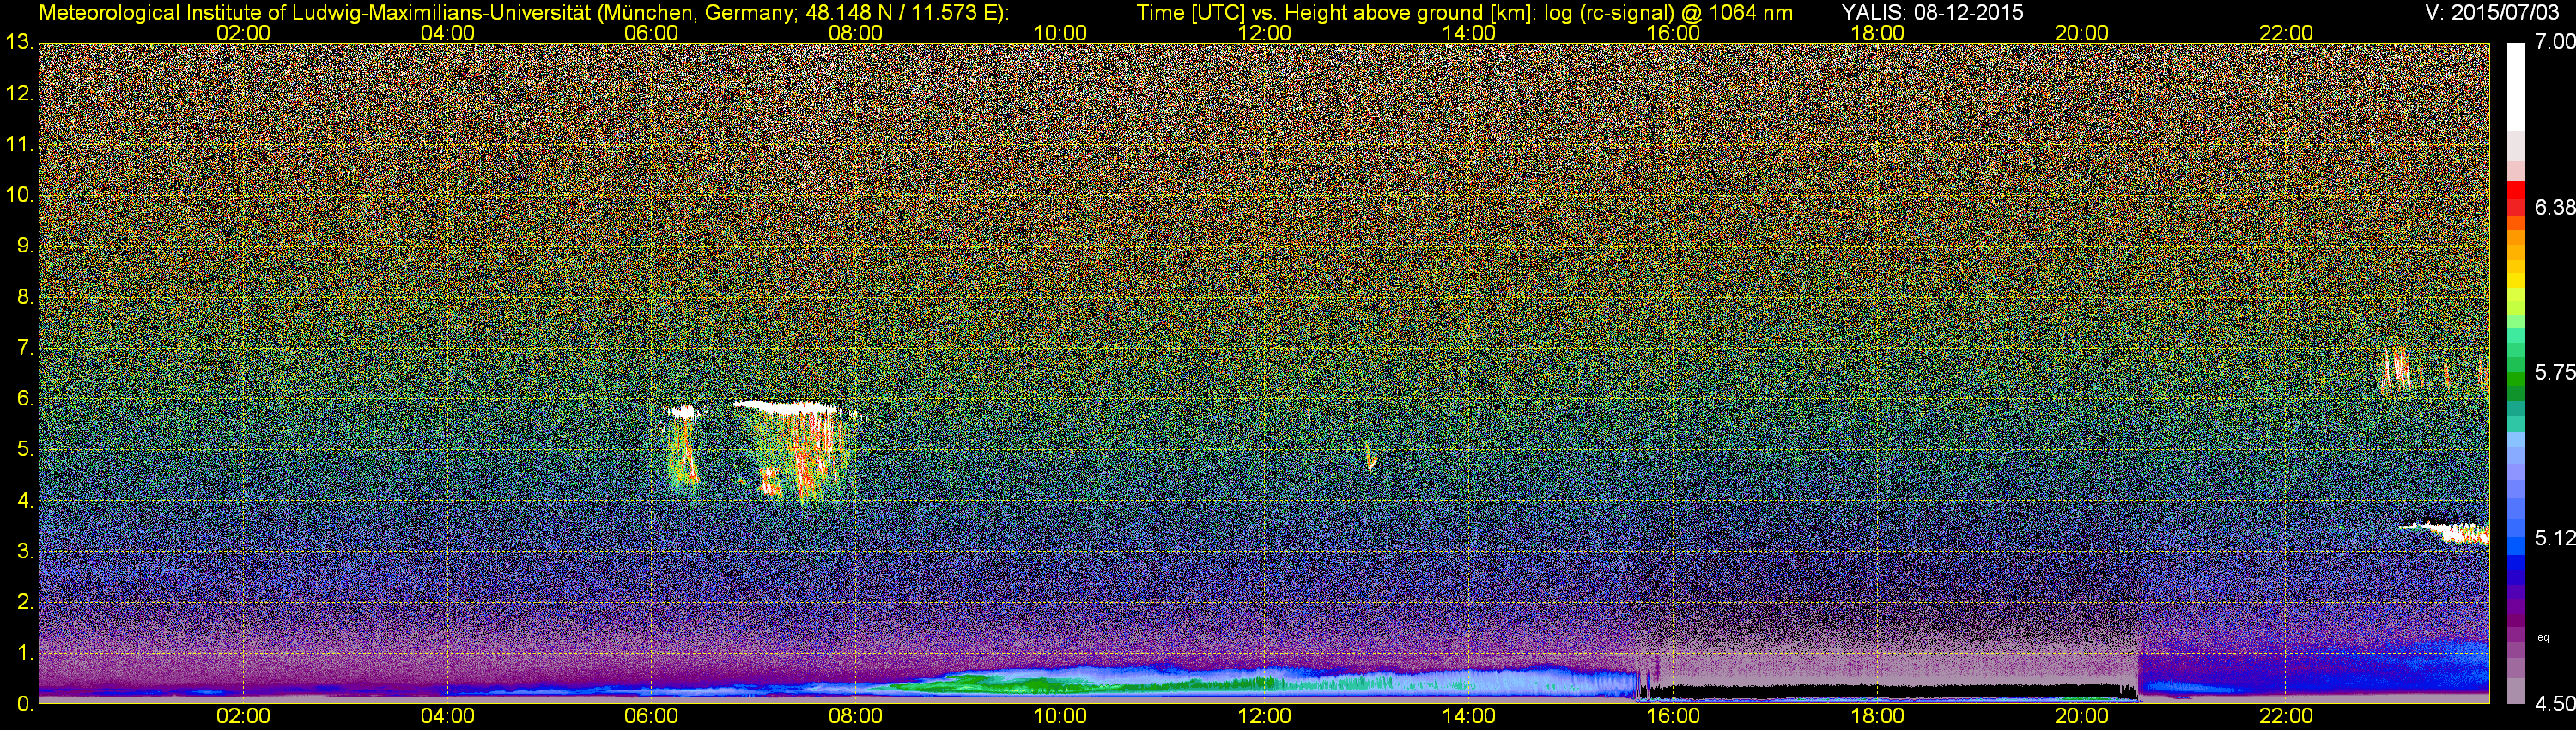Click the white cloud layer at 6 km near 07:00

(786, 407)
